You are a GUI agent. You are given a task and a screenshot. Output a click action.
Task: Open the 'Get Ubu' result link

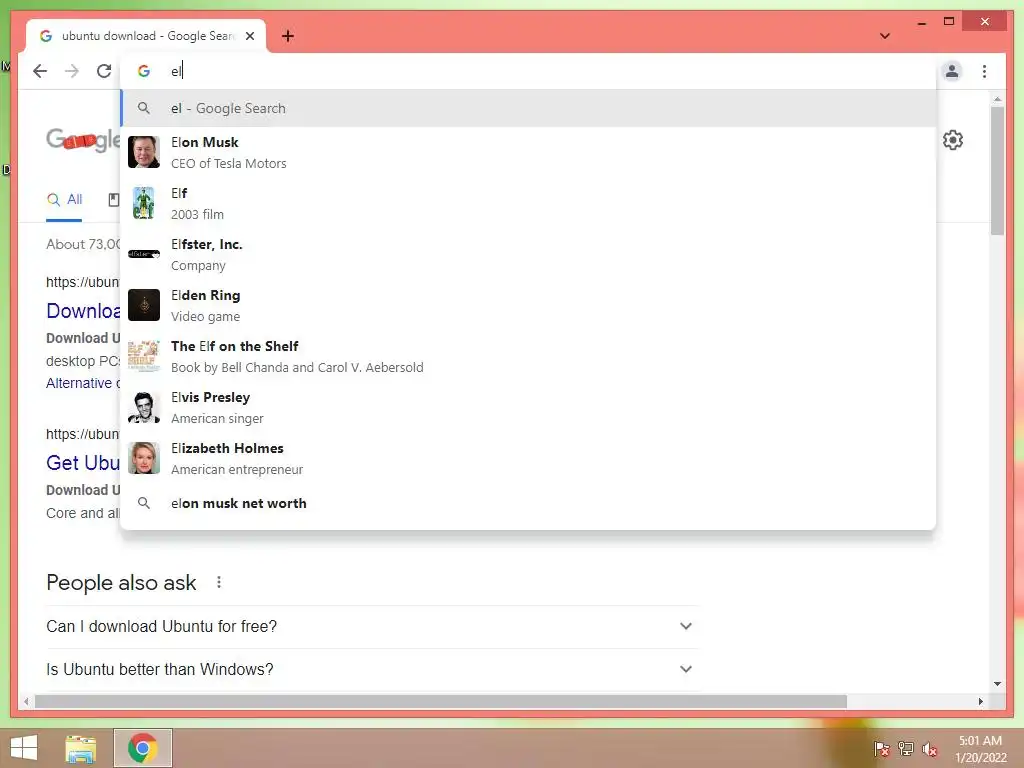pyautogui.click(x=83, y=463)
